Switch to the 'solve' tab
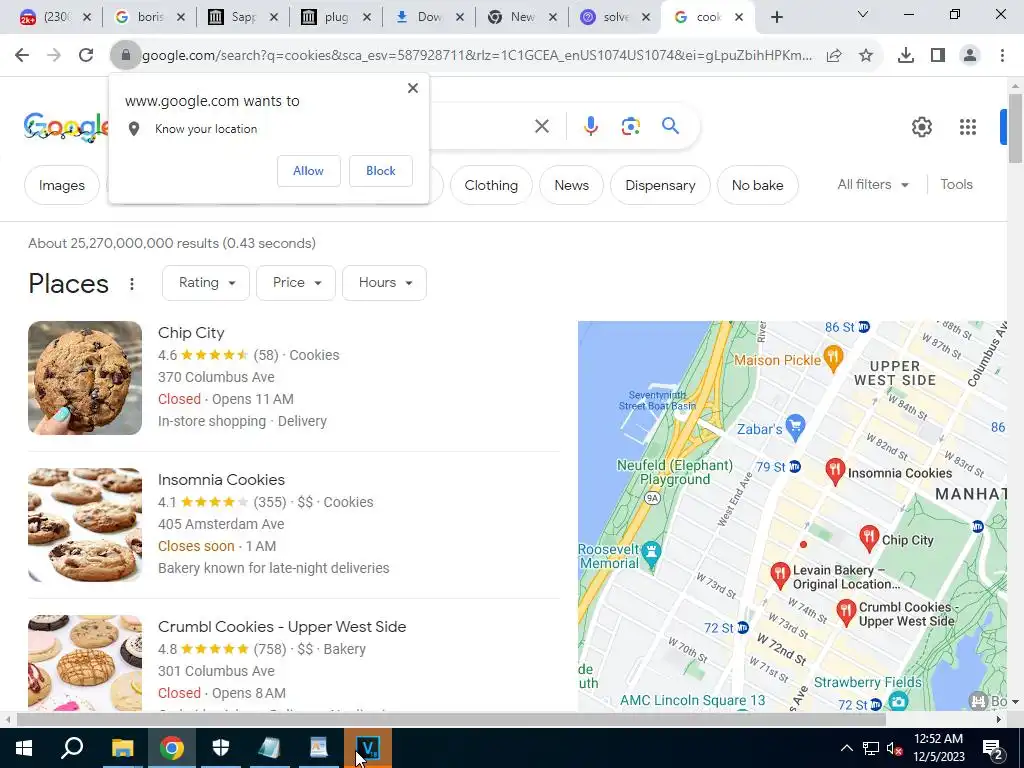This screenshot has width=1024, height=768. 616,17
